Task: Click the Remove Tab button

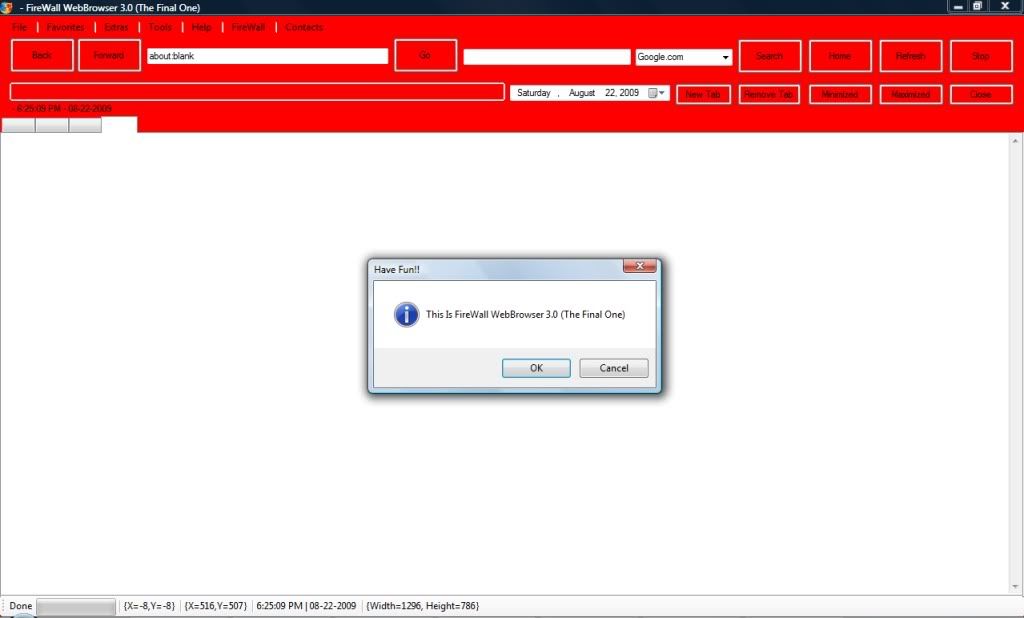Action: pyautogui.click(x=769, y=95)
